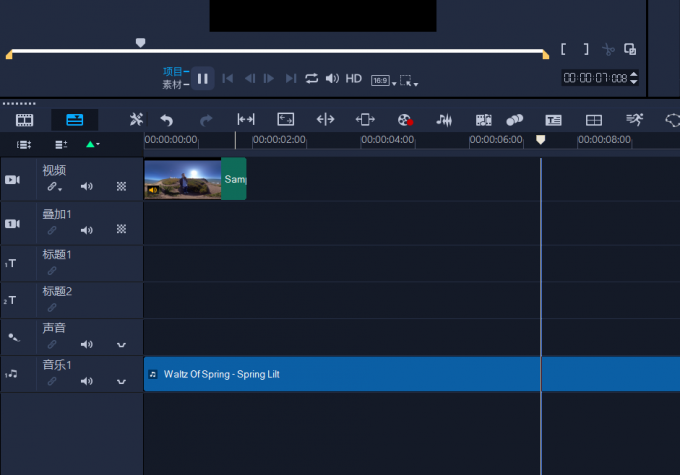Click the undo arrow in toolbar
Screen dimensions: 680x475
[166, 120]
